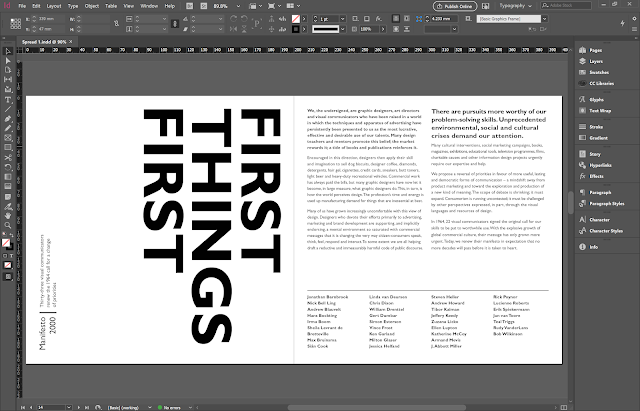Select the Eyedropper tool

click(x=8, y=206)
